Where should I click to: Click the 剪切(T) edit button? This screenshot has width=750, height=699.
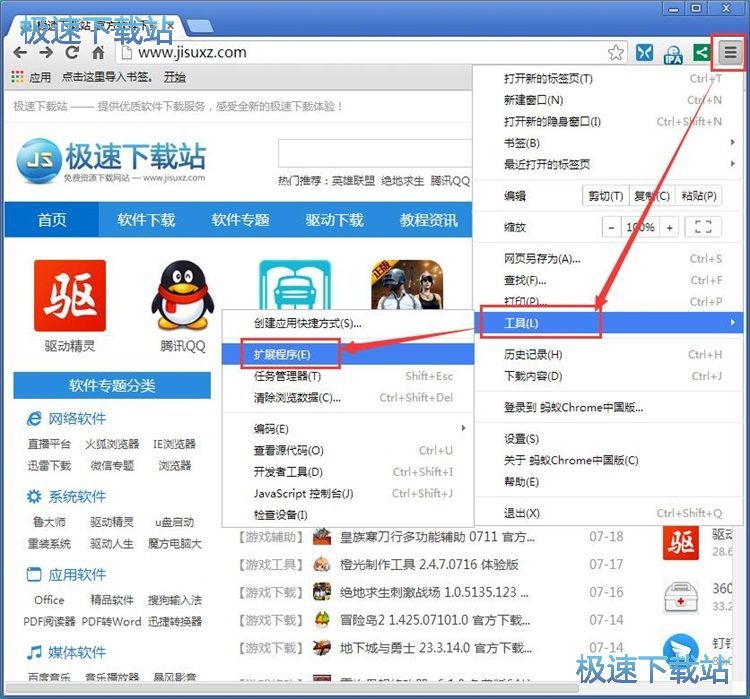click(x=605, y=196)
